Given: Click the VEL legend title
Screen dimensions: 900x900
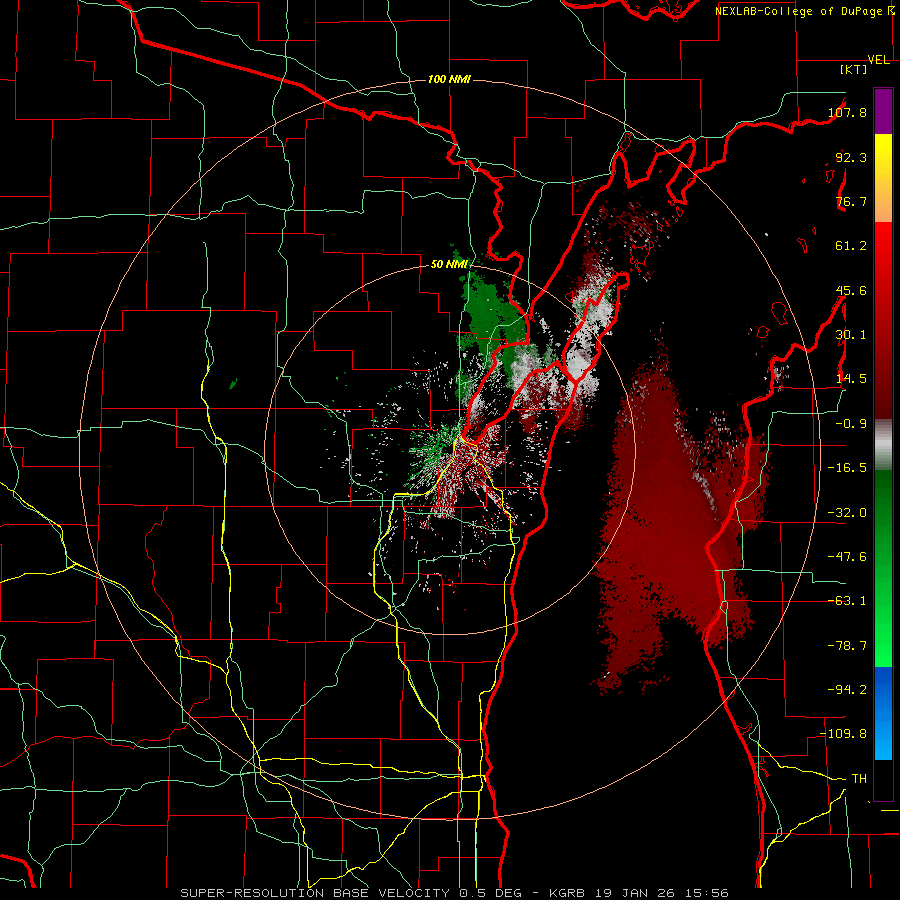Looking at the screenshot, I should coord(878,60).
